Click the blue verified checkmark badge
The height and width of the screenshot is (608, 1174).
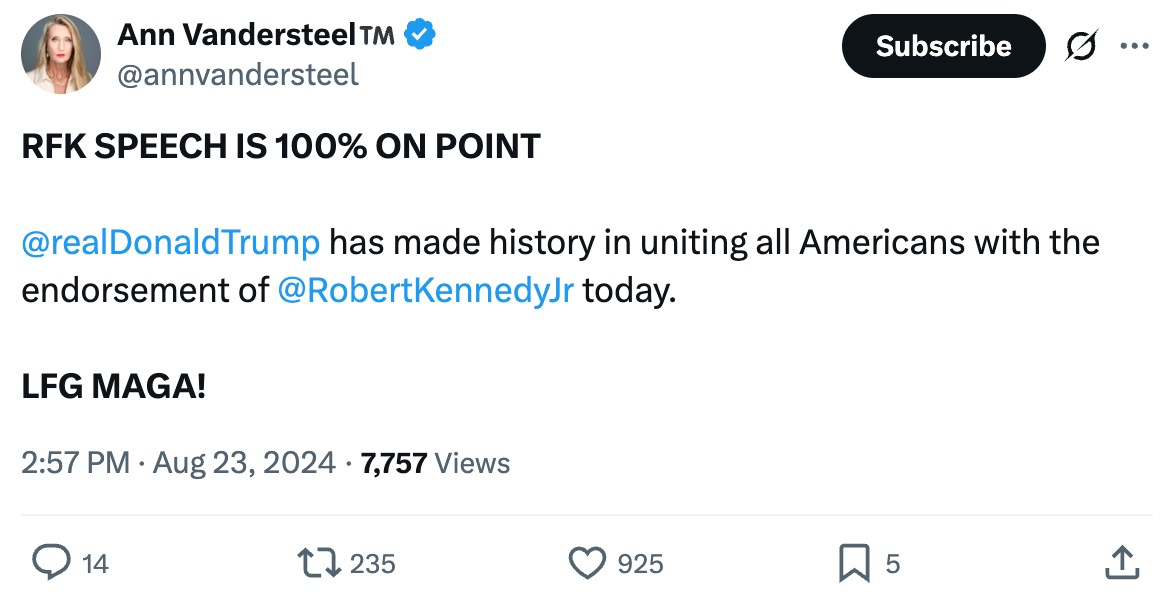pyautogui.click(x=420, y=36)
